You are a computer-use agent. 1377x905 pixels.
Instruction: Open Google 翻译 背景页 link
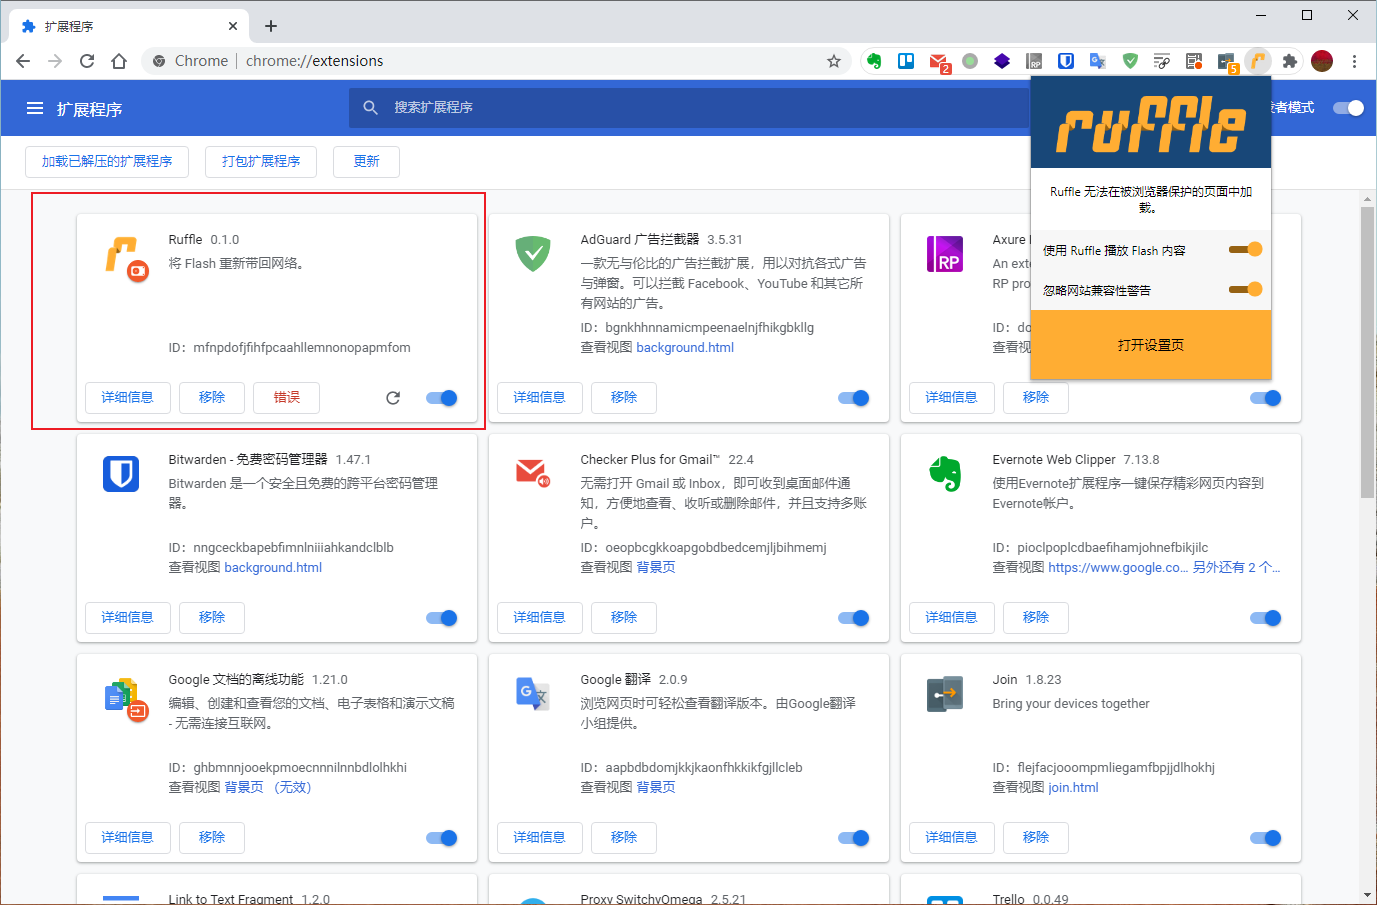(656, 787)
